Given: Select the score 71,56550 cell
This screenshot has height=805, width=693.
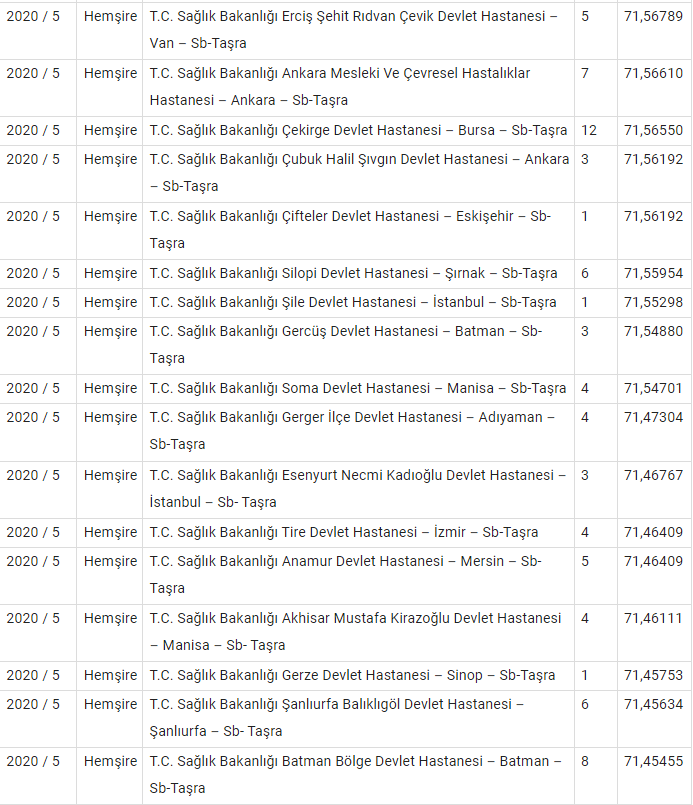Looking at the screenshot, I should pos(654,130).
